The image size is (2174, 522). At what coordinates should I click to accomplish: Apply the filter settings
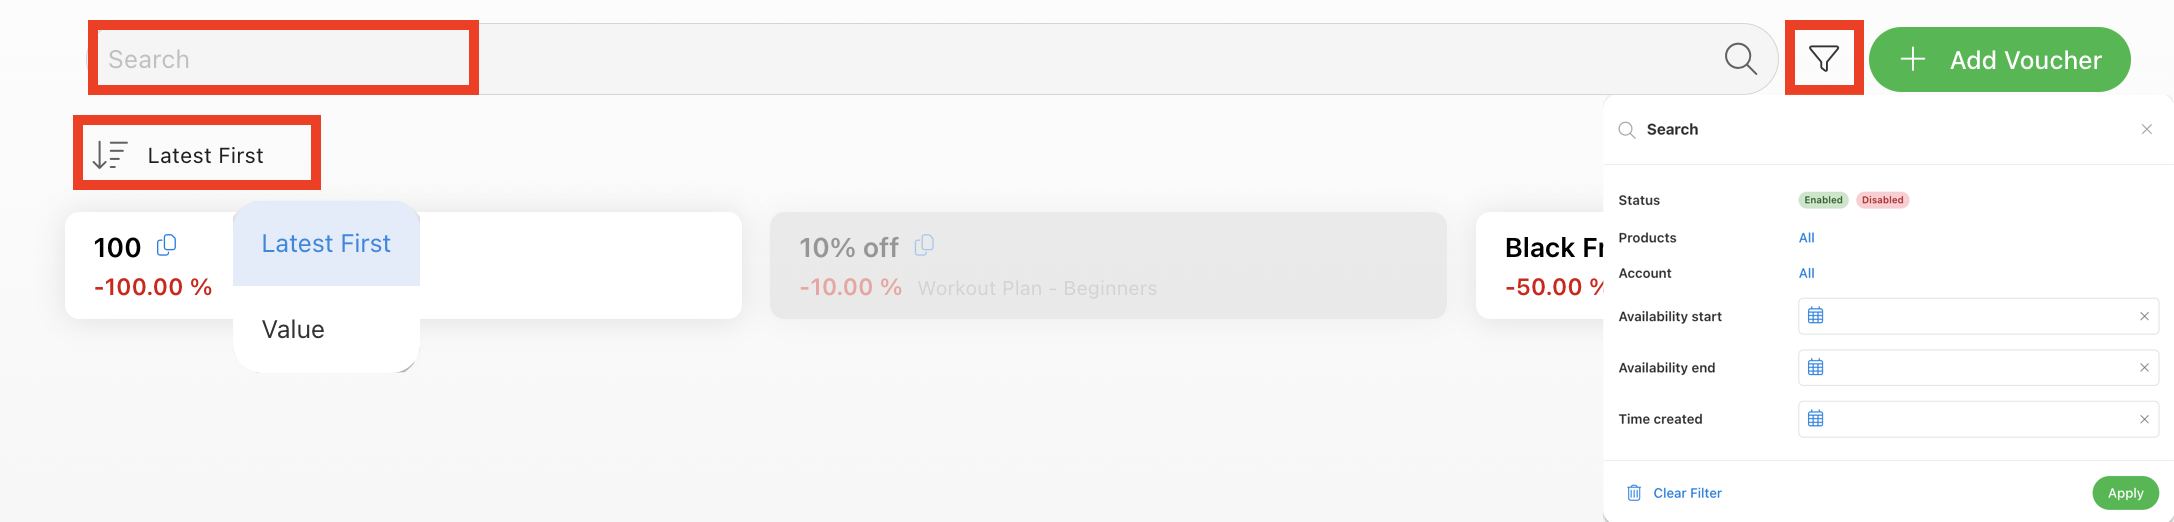[2125, 493]
